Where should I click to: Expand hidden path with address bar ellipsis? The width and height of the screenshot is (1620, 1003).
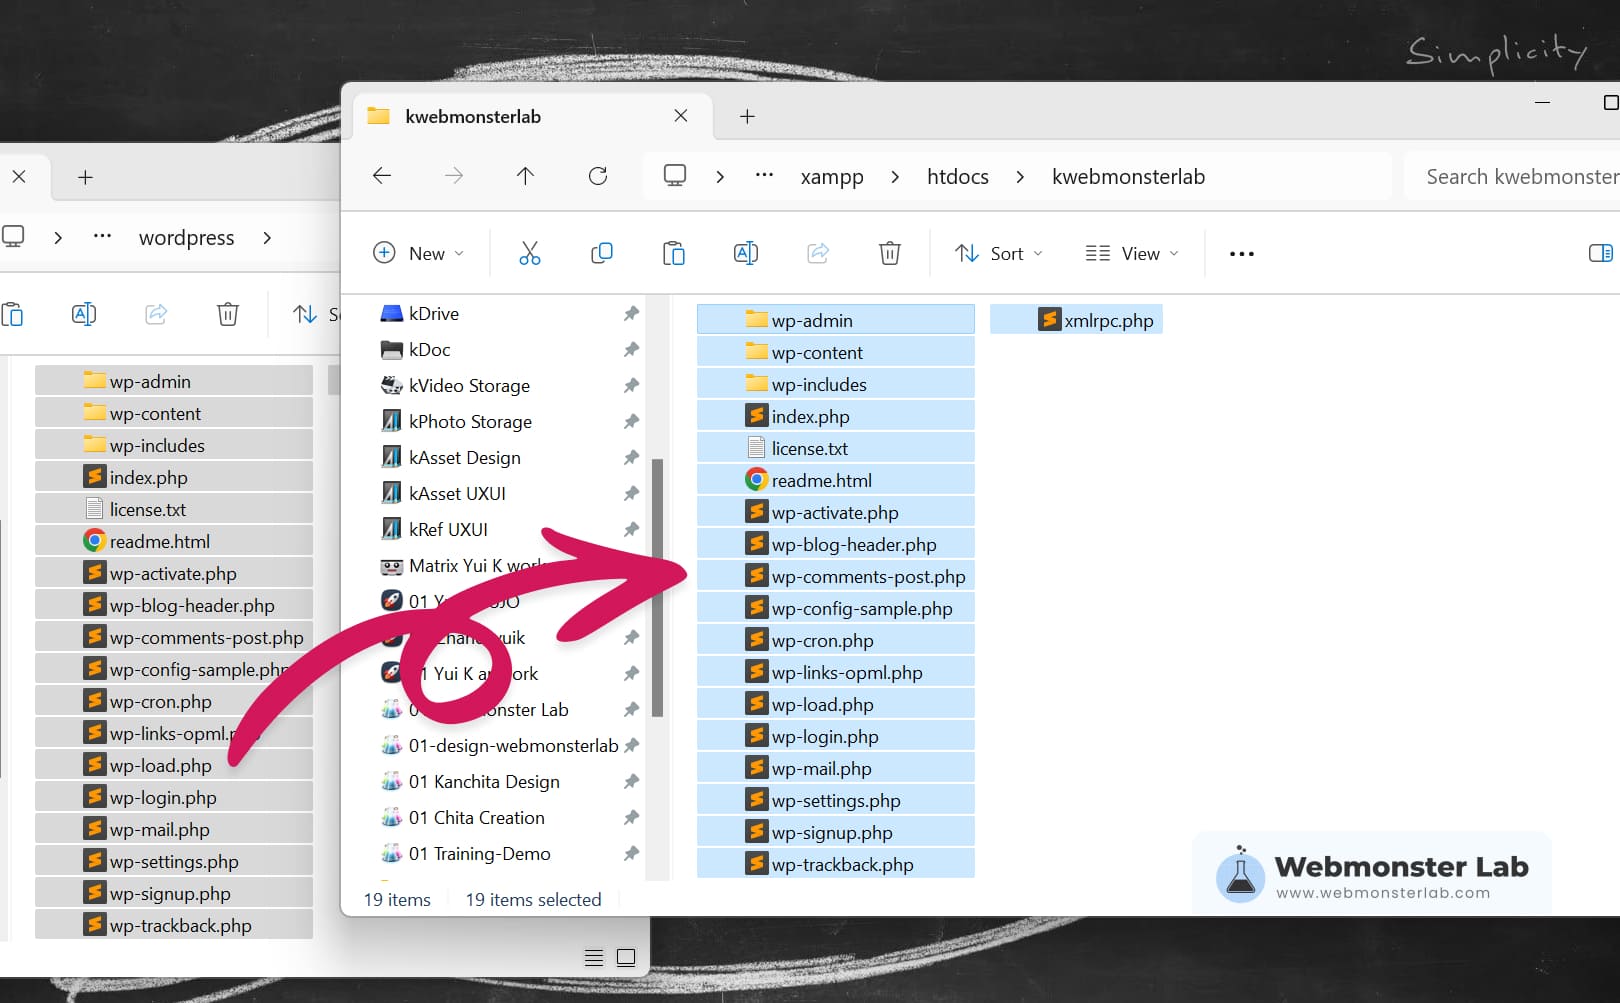[x=764, y=175]
